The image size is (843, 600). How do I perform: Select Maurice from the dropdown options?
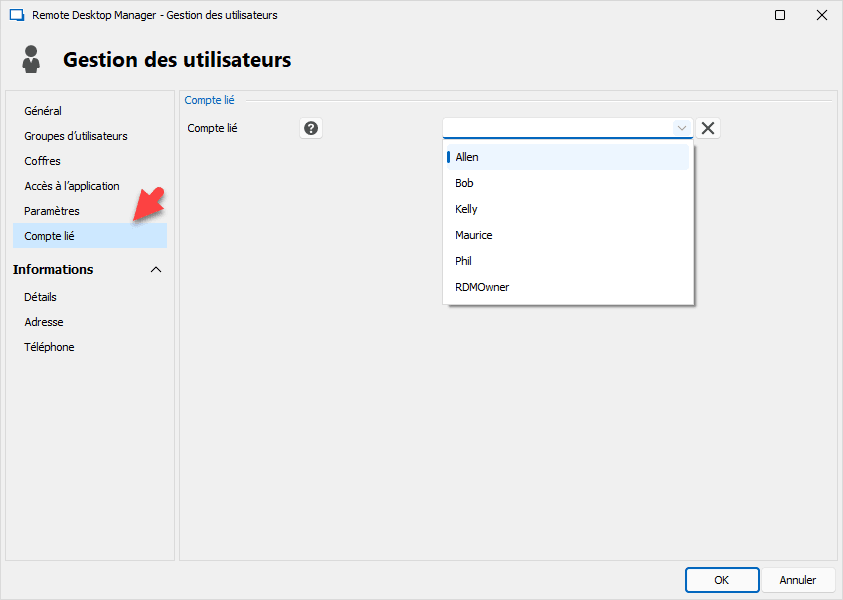tap(473, 235)
